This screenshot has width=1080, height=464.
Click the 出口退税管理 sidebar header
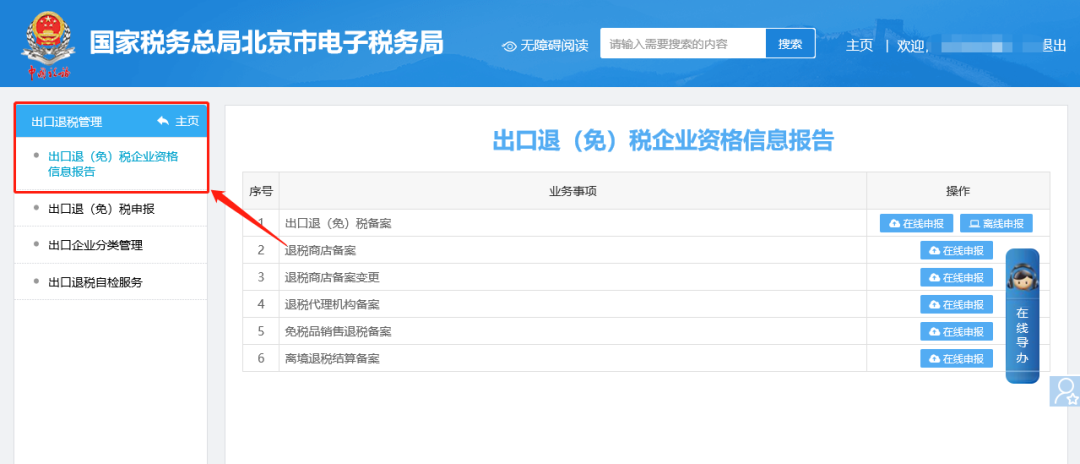67,122
